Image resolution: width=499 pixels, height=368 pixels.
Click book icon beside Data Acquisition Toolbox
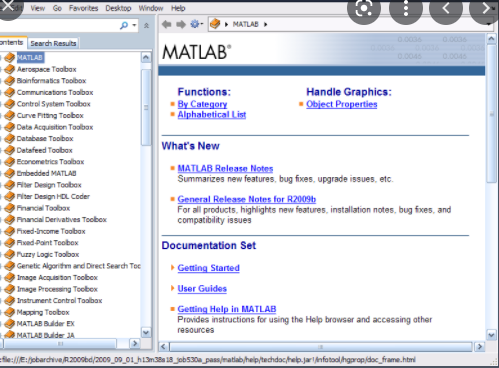[x=10, y=127]
